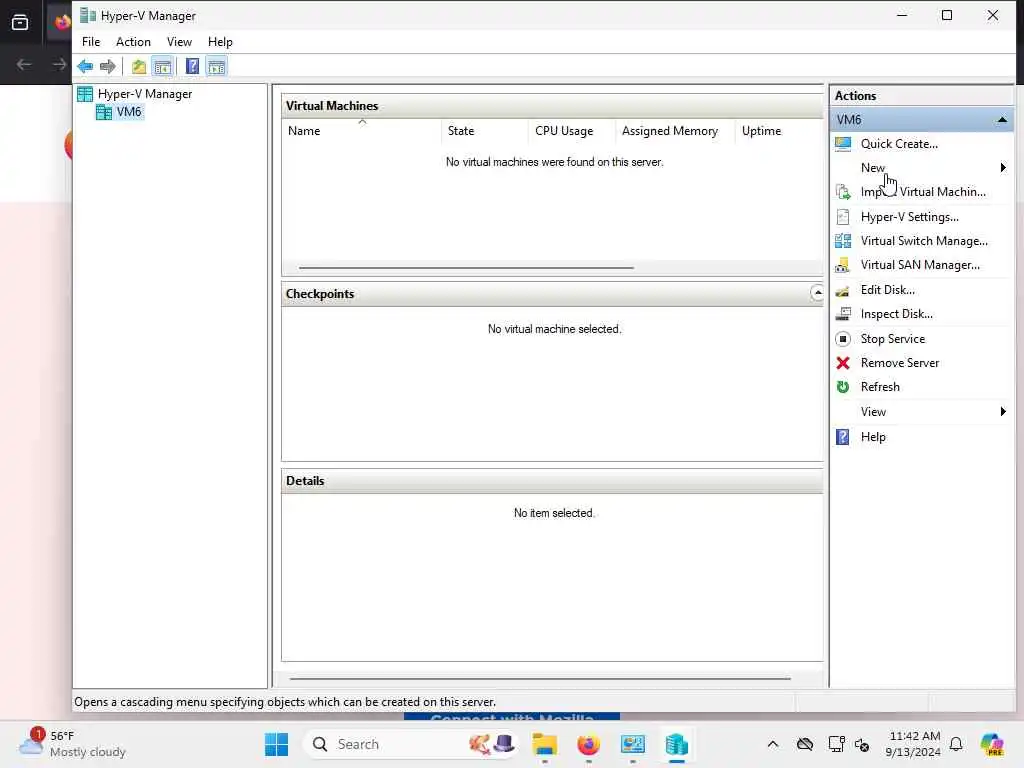Open Virtual Switch Manager
Screen dimensions: 1024x768
(x=924, y=241)
